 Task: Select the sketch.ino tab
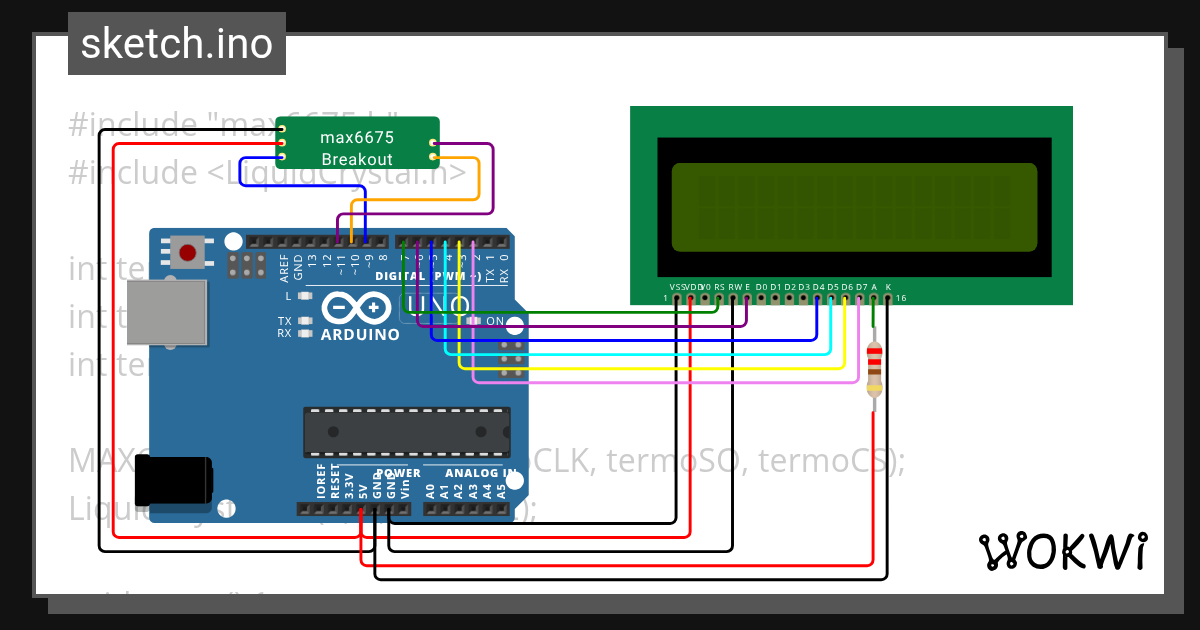coord(176,43)
